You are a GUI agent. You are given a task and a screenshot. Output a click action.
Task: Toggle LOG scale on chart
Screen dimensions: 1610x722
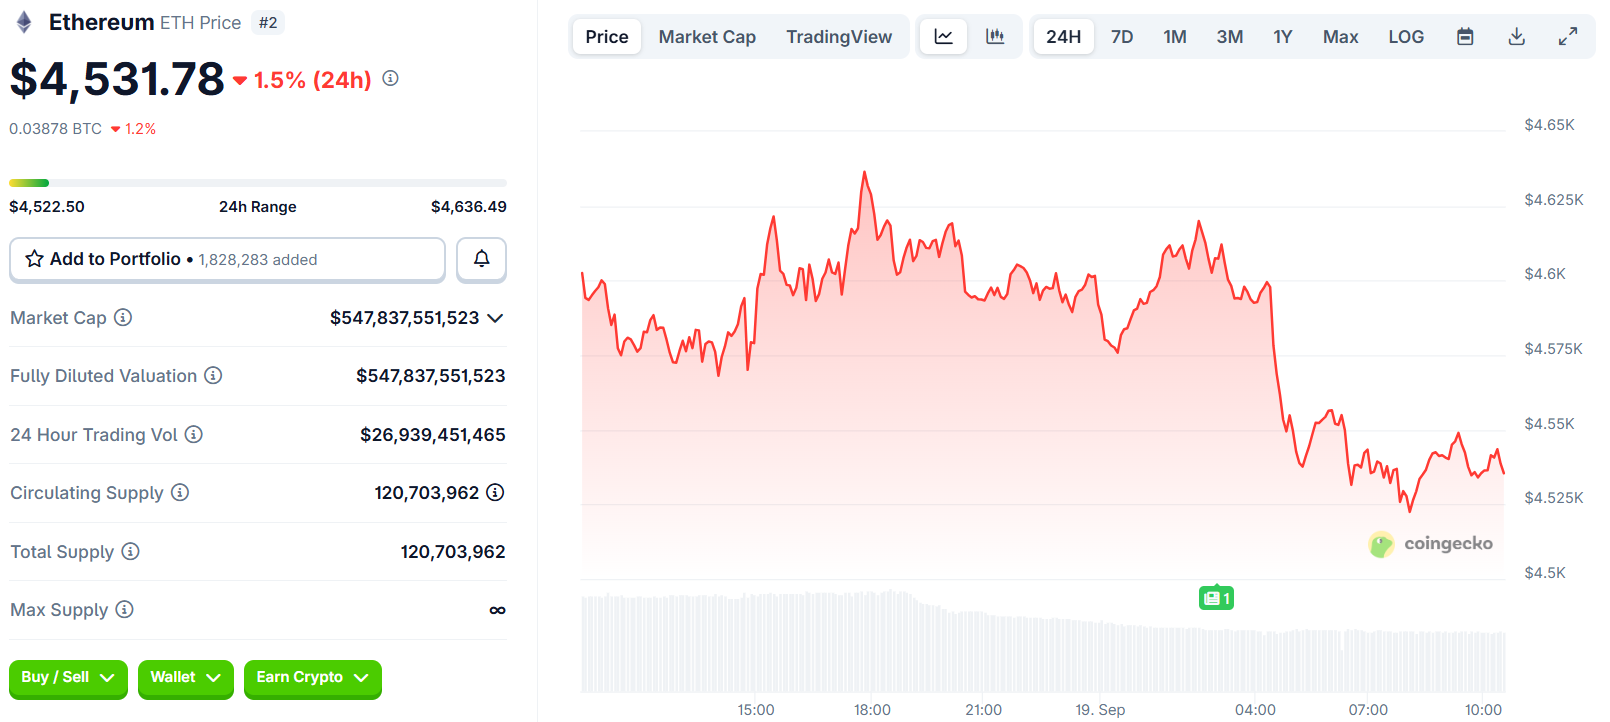pyautogui.click(x=1406, y=37)
